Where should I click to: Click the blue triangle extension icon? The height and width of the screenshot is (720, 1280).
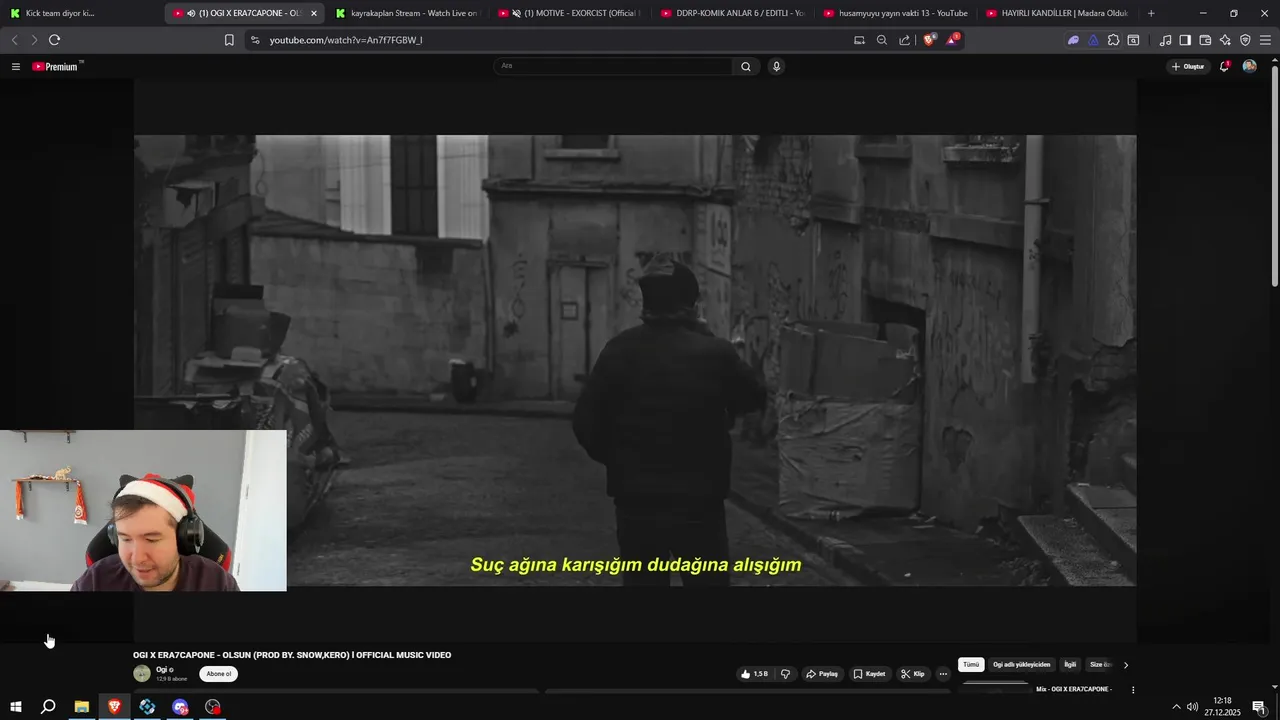coord(1093,40)
